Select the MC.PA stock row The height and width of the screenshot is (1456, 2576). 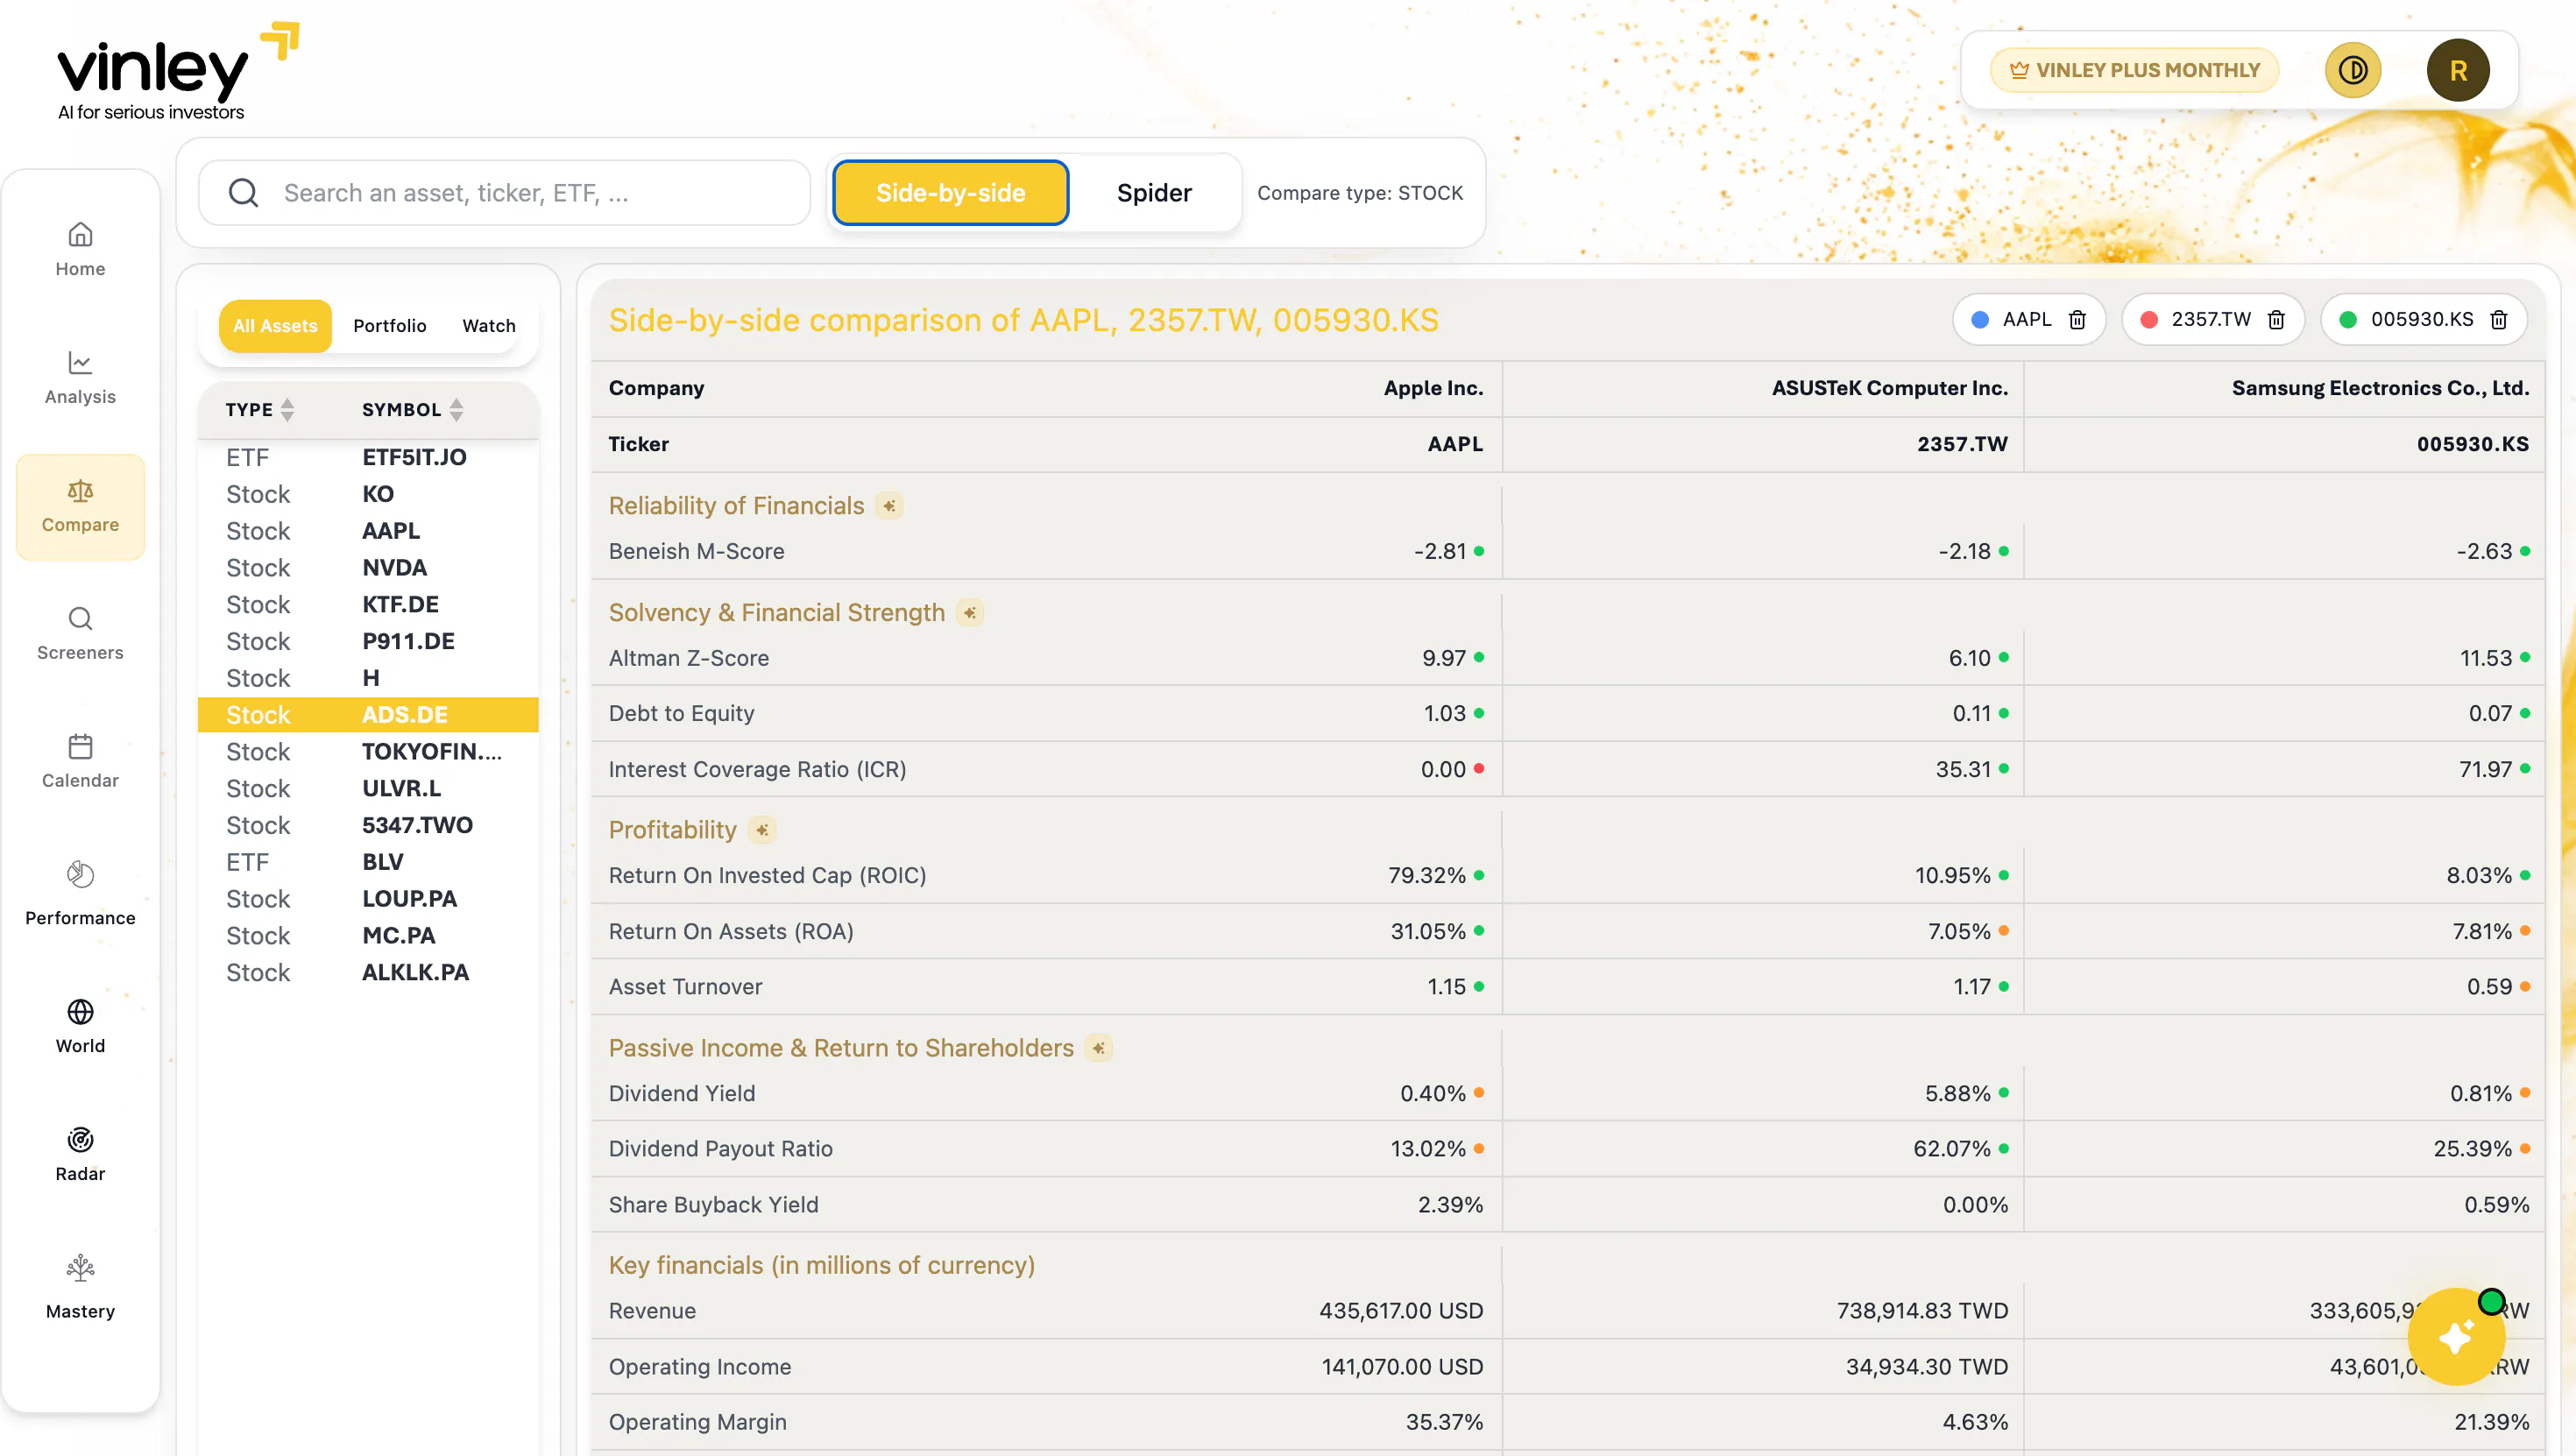pos(368,936)
